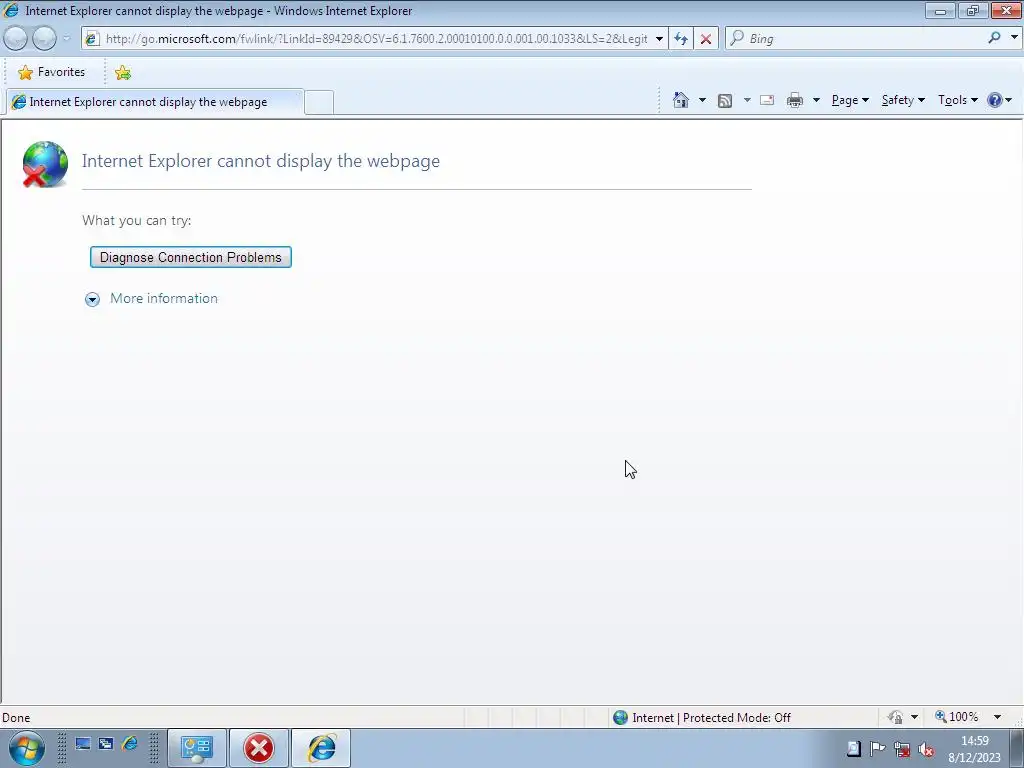Screen dimensions: 1024x768
Task: Click the status bar security shield icon
Action: pos(895,717)
